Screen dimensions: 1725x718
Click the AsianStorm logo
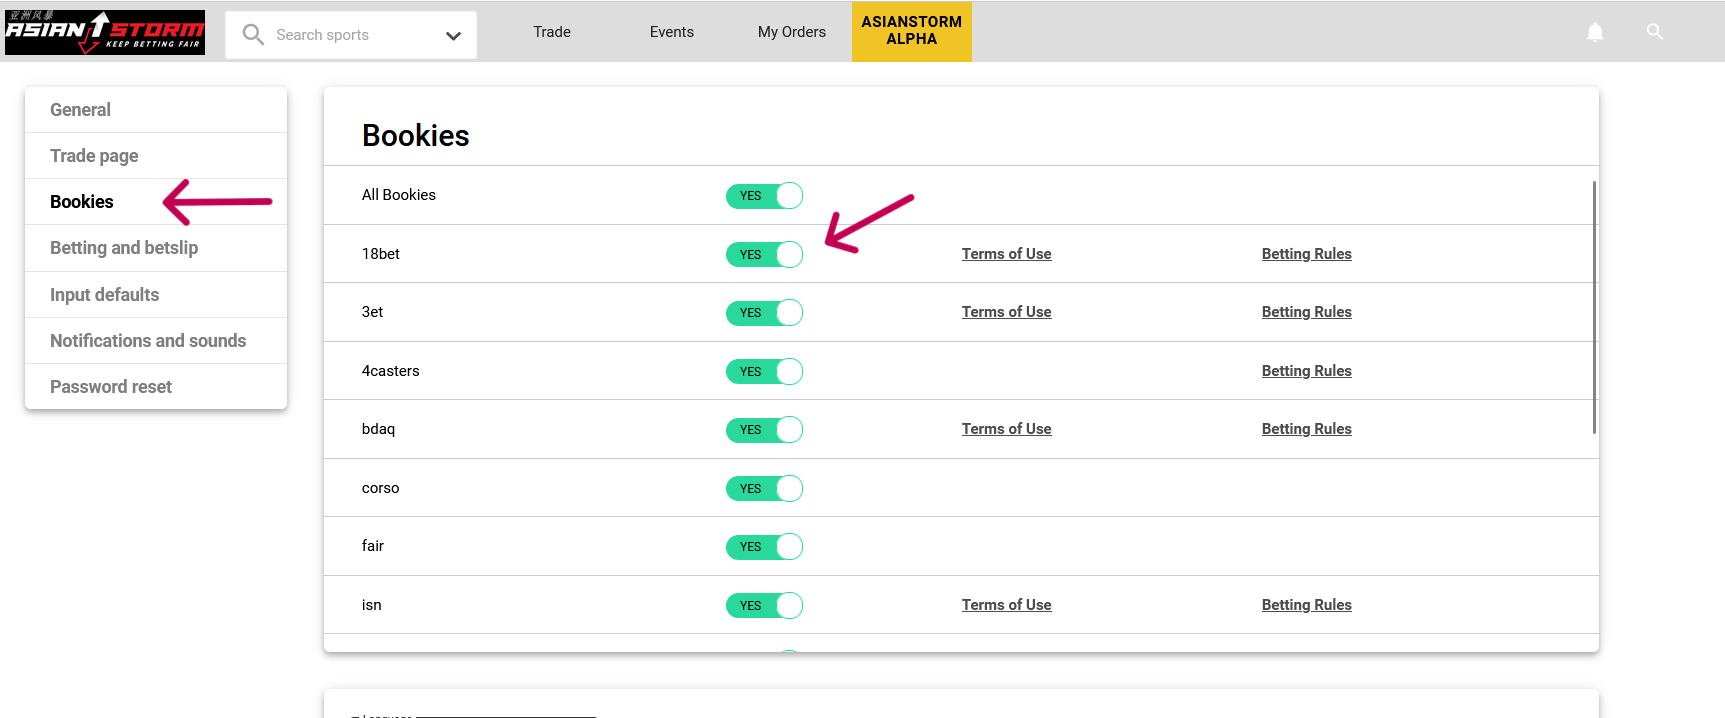point(105,32)
